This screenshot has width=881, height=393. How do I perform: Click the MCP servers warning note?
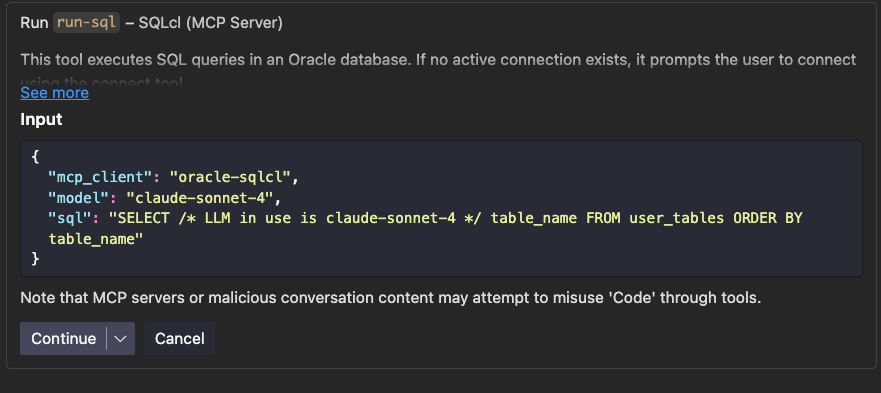[390, 298]
